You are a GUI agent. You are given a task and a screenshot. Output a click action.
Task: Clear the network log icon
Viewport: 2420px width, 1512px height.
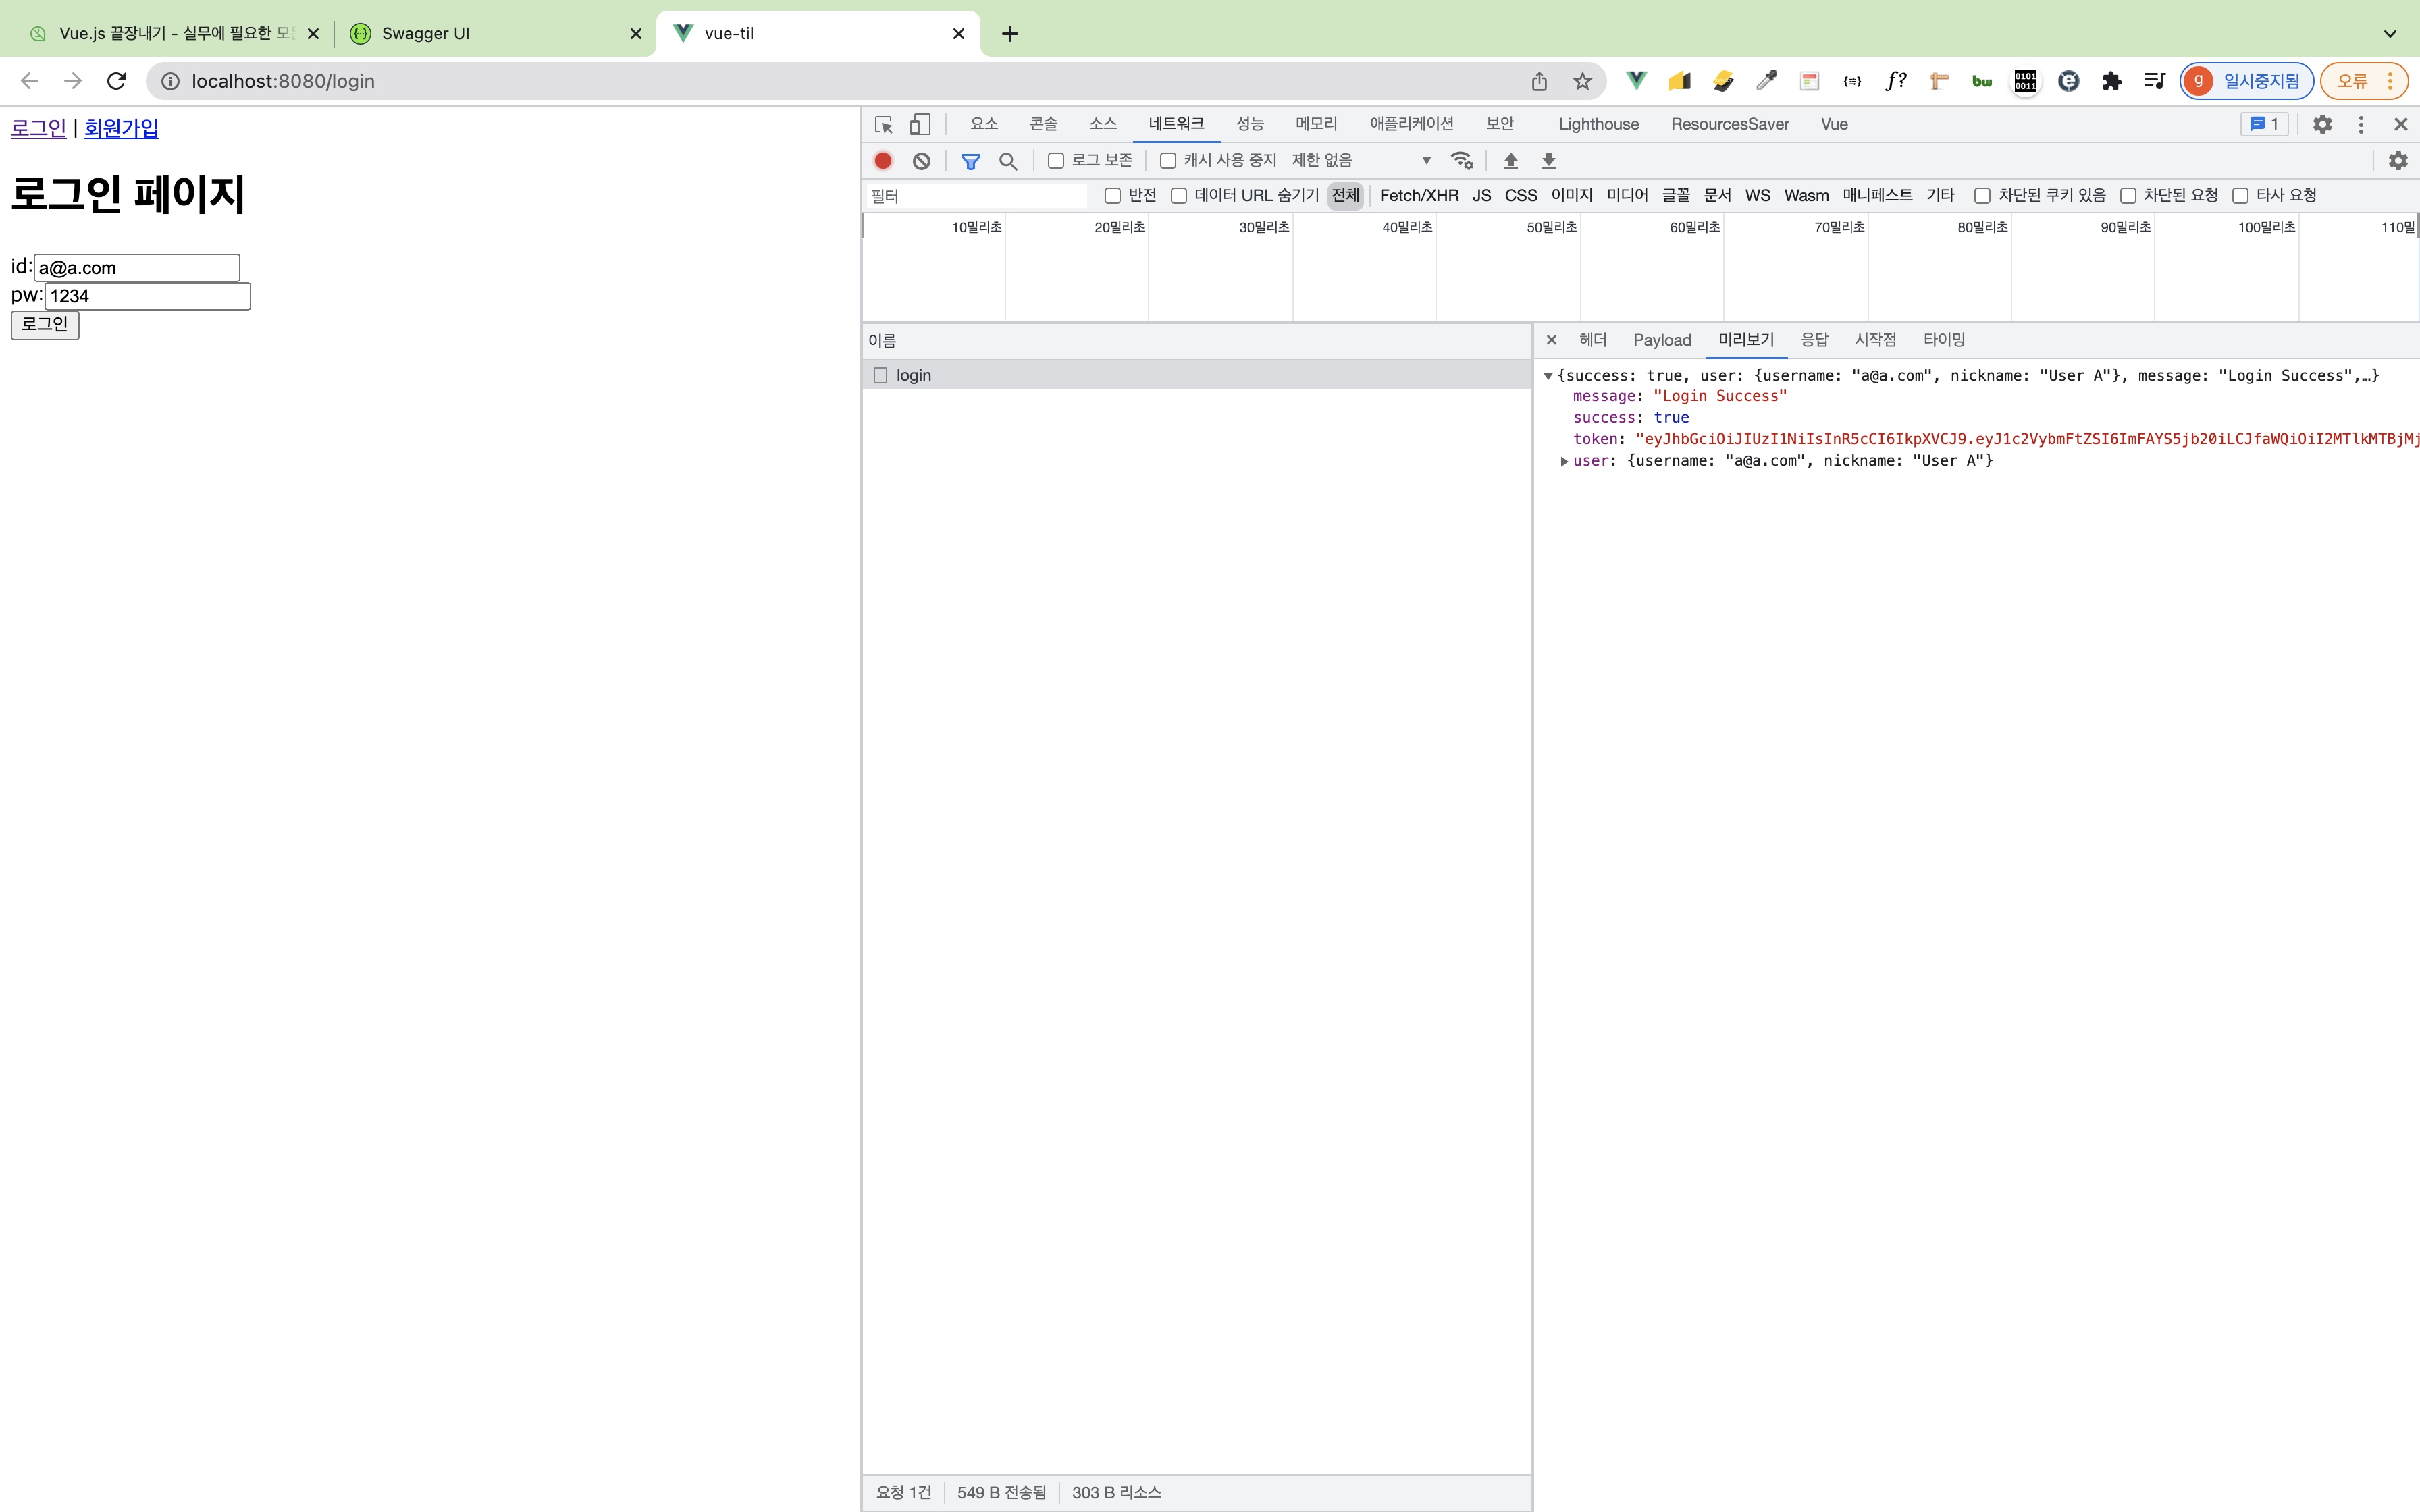pos(921,160)
